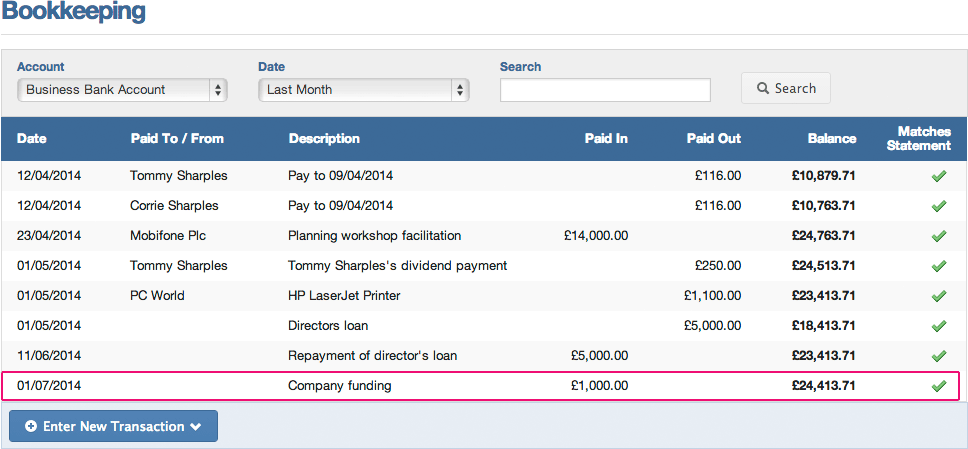
Task: Click the checkmark for Repayment of director's loan
Action: tap(938, 356)
